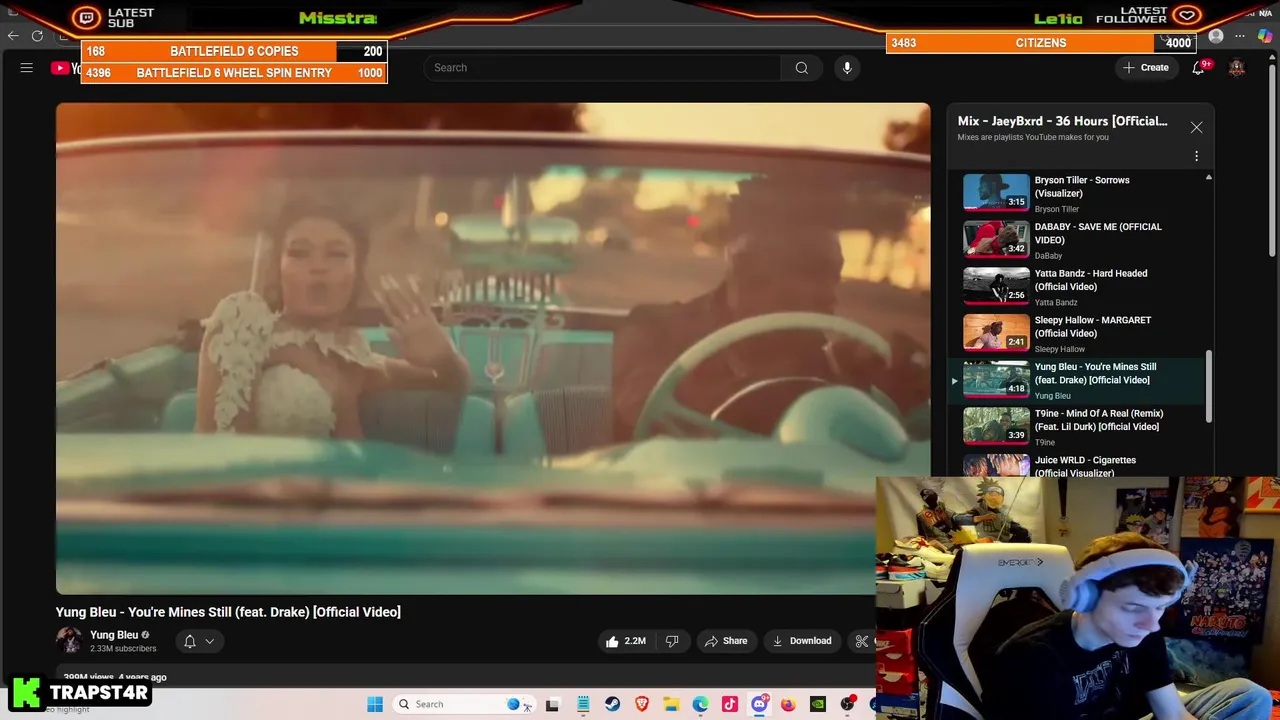Open Notepad from the taskbar
This screenshot has width=1280, height=720.
[x=583, y=704]
